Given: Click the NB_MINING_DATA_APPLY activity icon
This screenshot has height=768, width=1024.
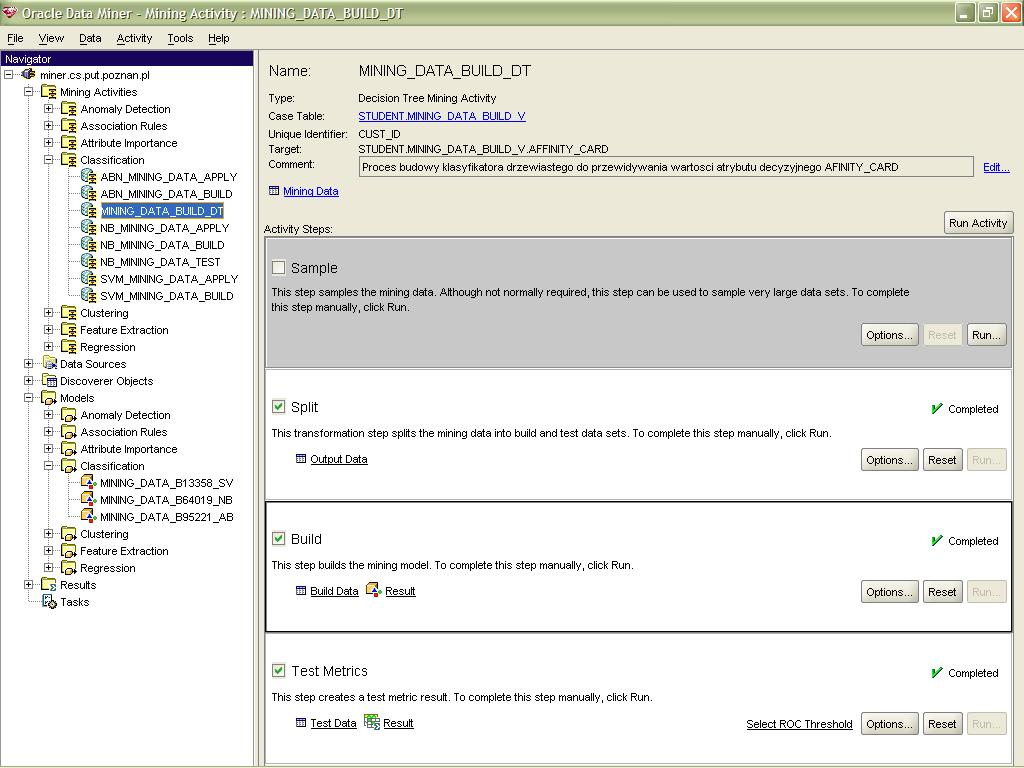Looking at the screenshot, I should pos(89,227).
